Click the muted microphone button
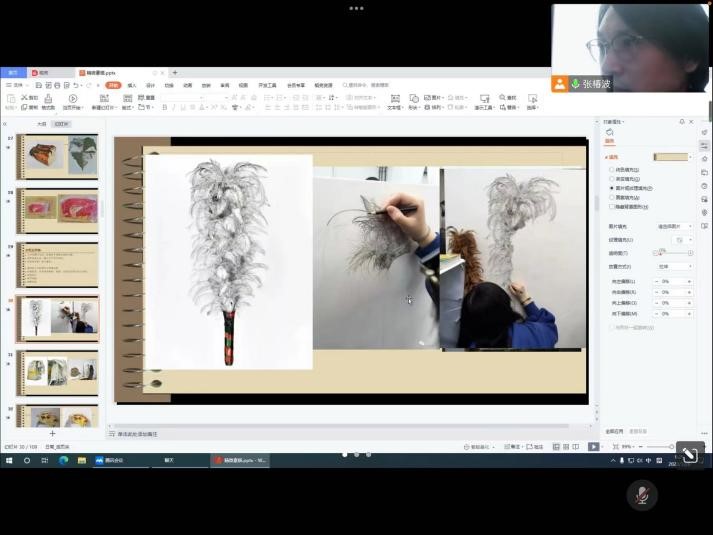The height and width of the screenshot is (535, 713). coord(642,495)
